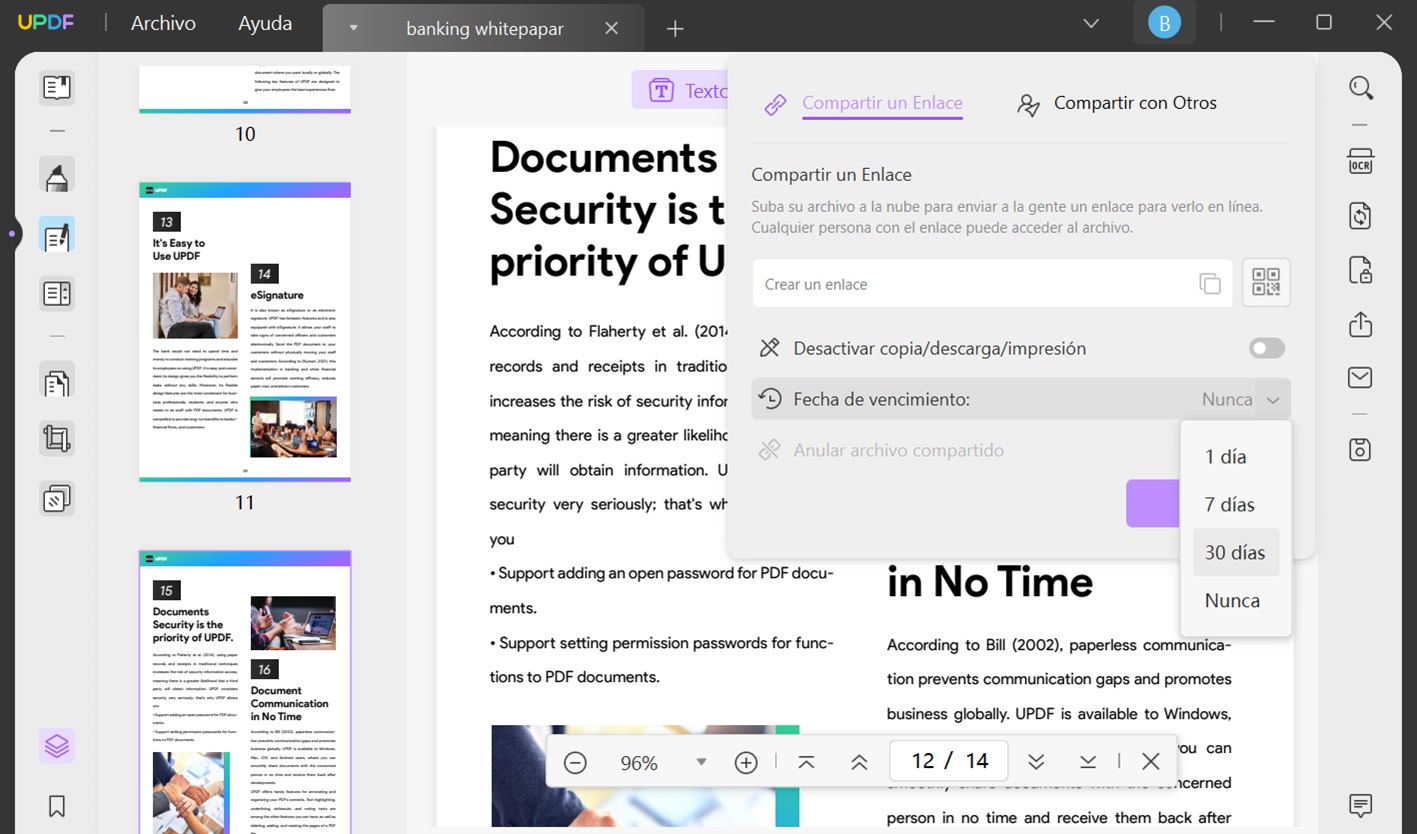
Task: Copy the created link icon
Action: click(1210, 284)
